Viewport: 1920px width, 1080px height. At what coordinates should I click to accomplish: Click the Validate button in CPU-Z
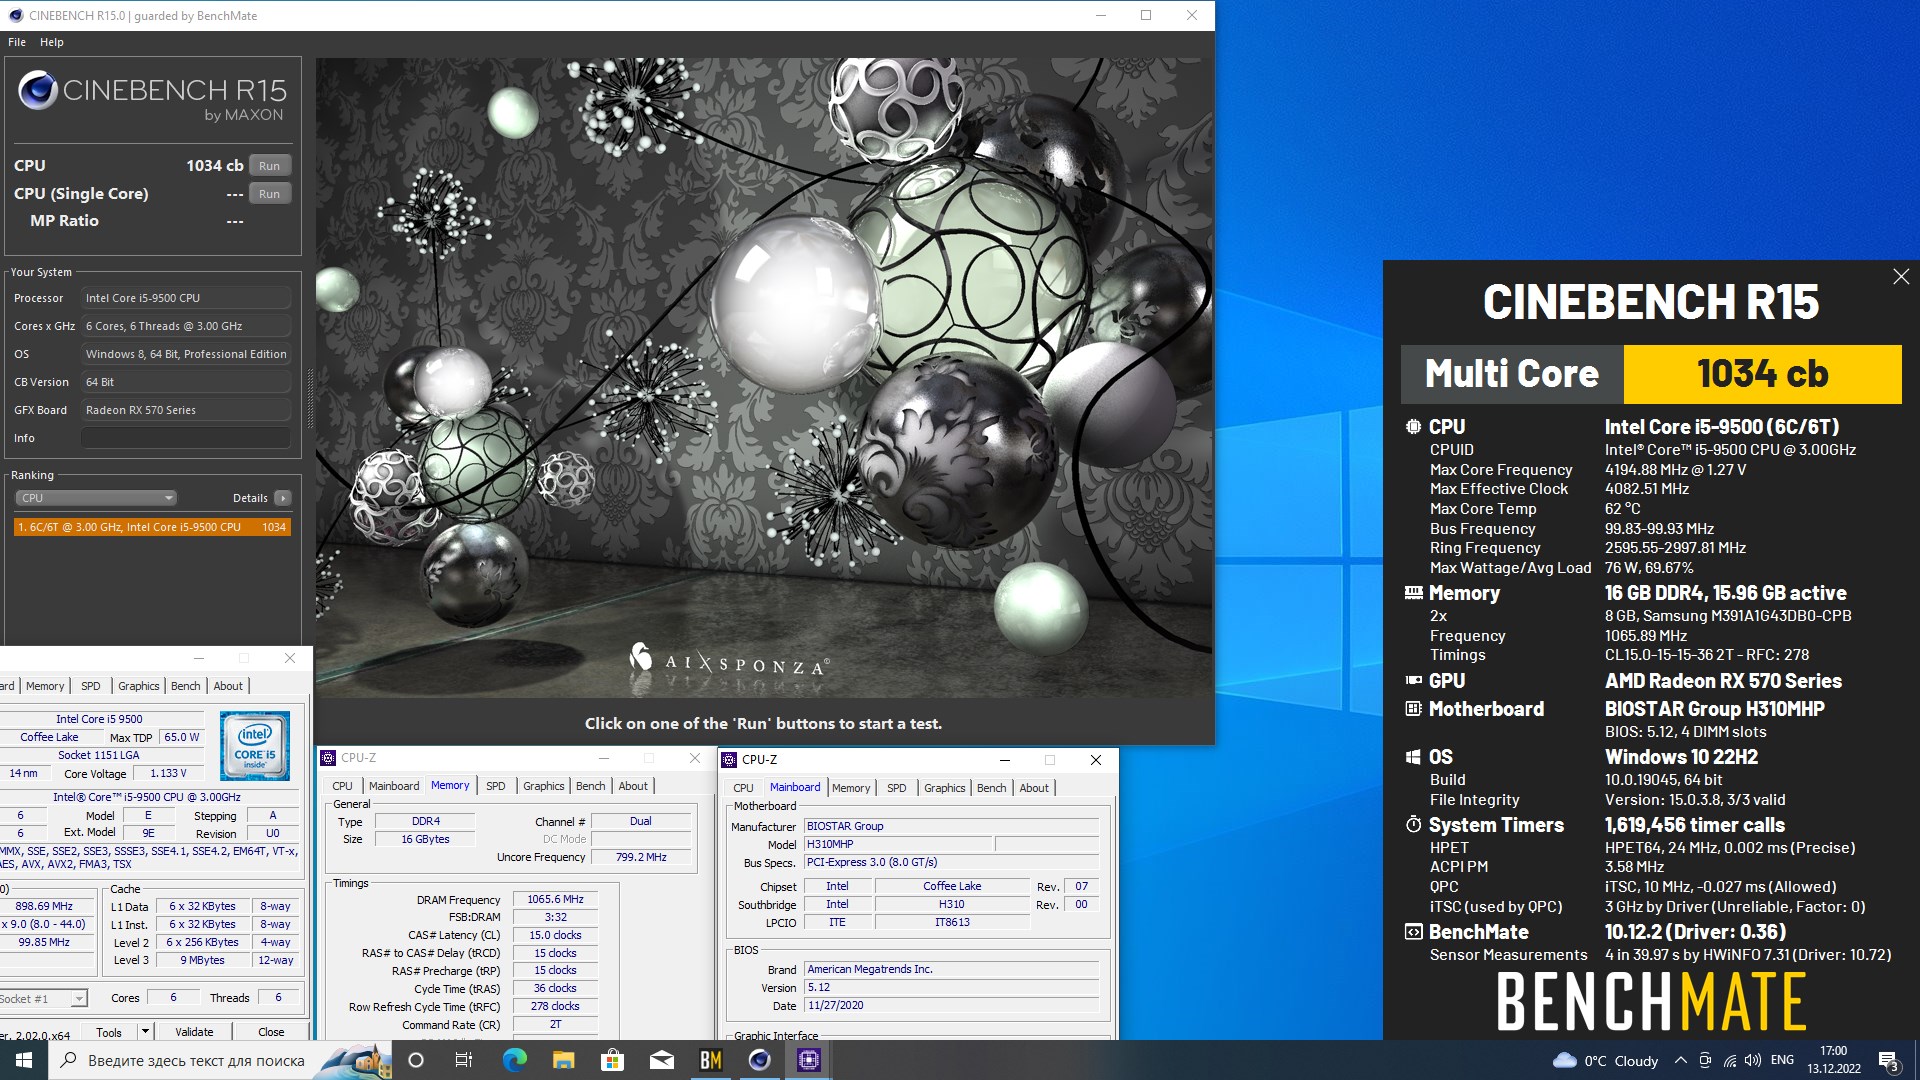pos(194,1032)
